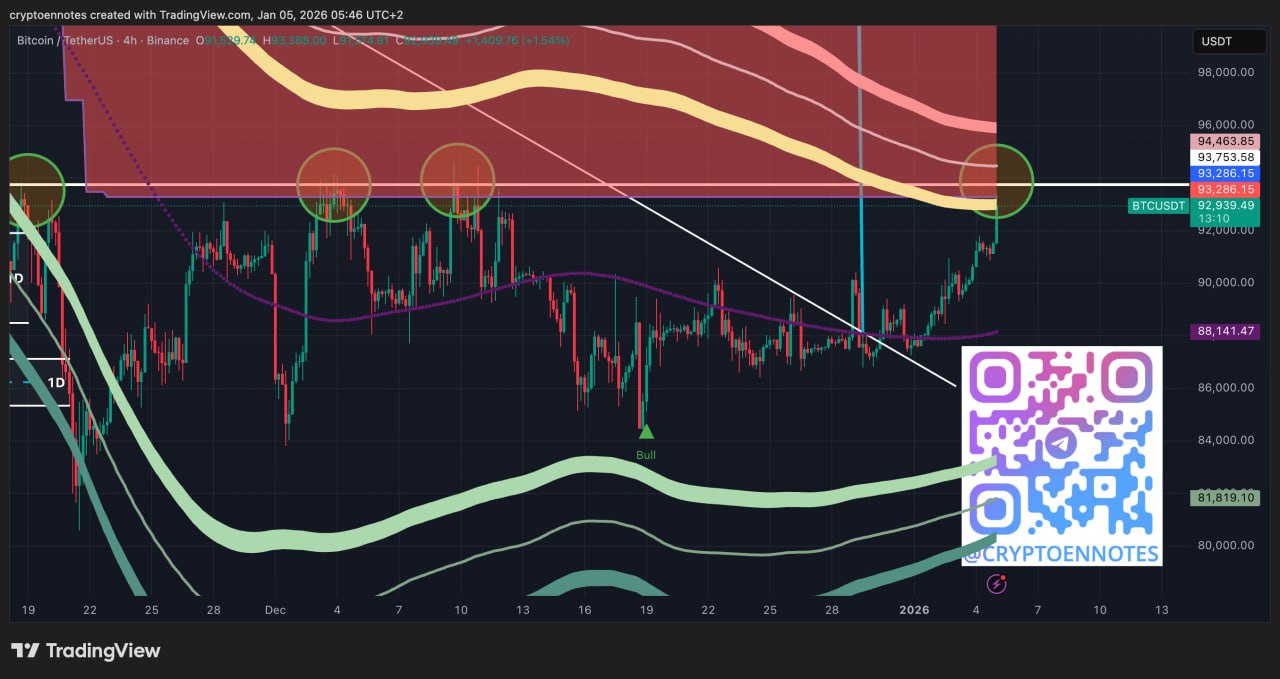The height and width of the screenshot is (679, 1280).
Task: Click the @CRYPTOENNOTES handle text
Action: click(1061, 554)
